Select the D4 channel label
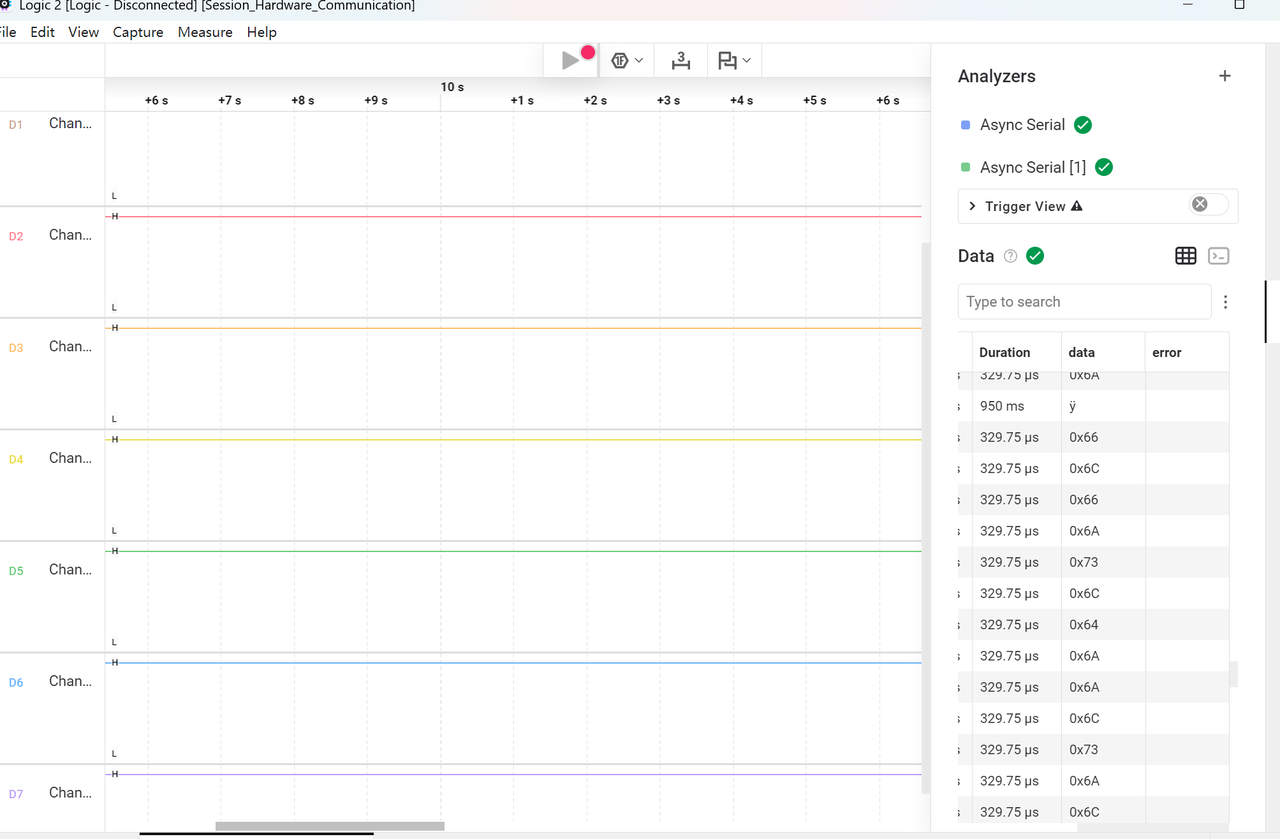 pos(16,459)
